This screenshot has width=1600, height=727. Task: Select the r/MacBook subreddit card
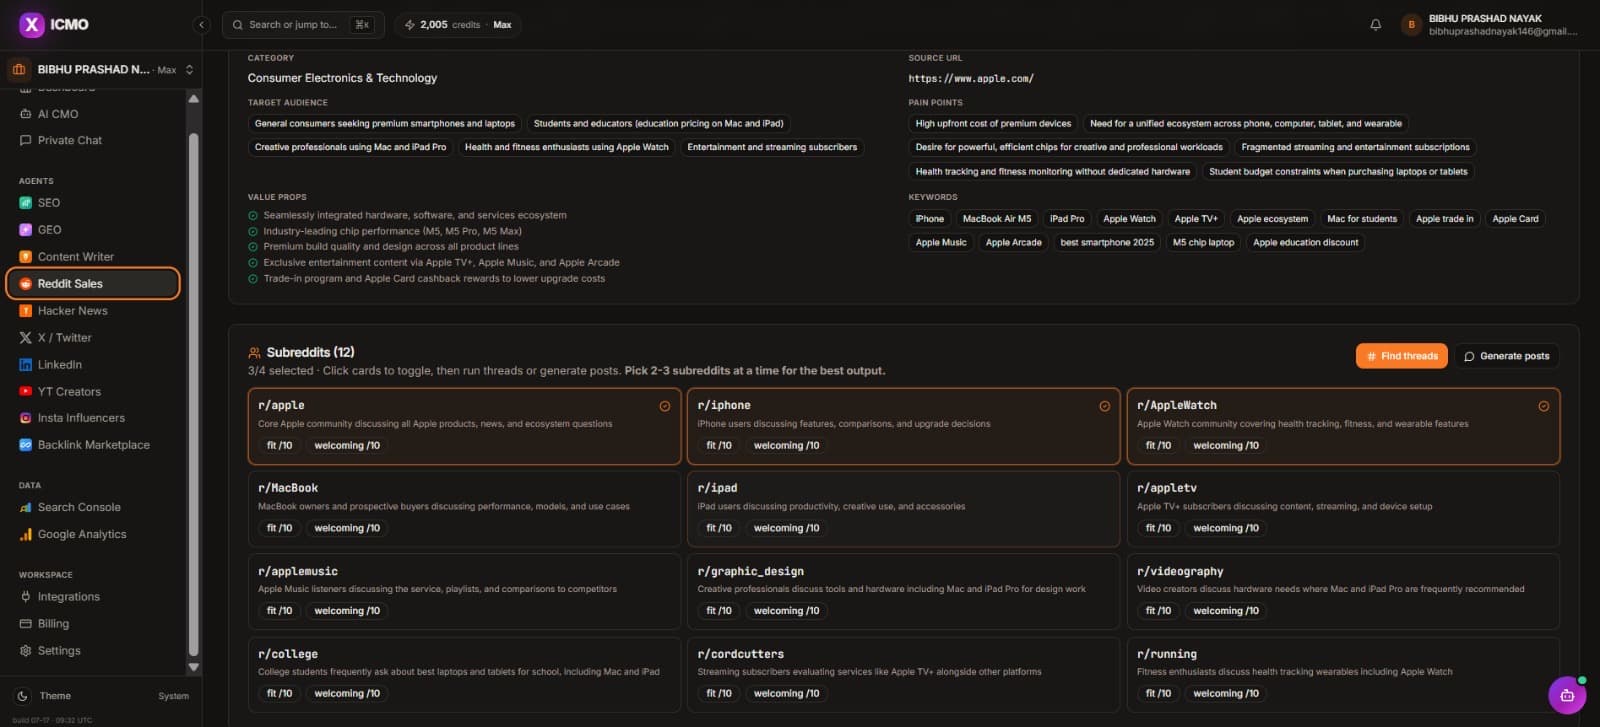point(464,509)
